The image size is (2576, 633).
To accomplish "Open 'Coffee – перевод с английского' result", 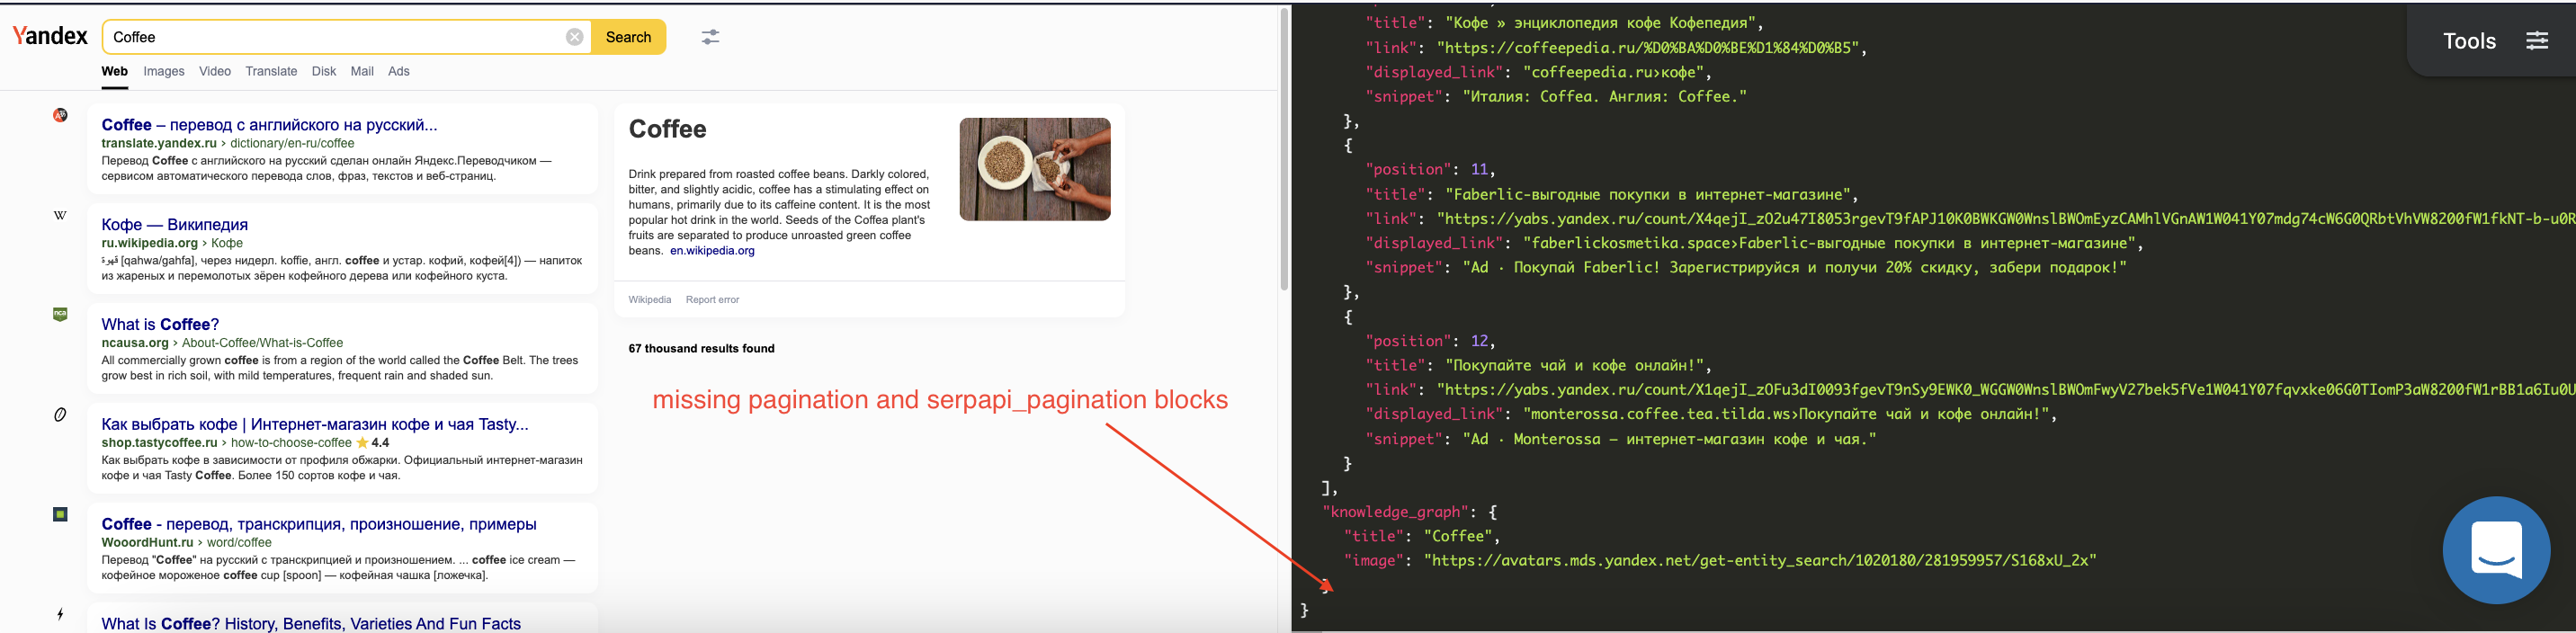I will pyautogui.click(x=269, y=125).
